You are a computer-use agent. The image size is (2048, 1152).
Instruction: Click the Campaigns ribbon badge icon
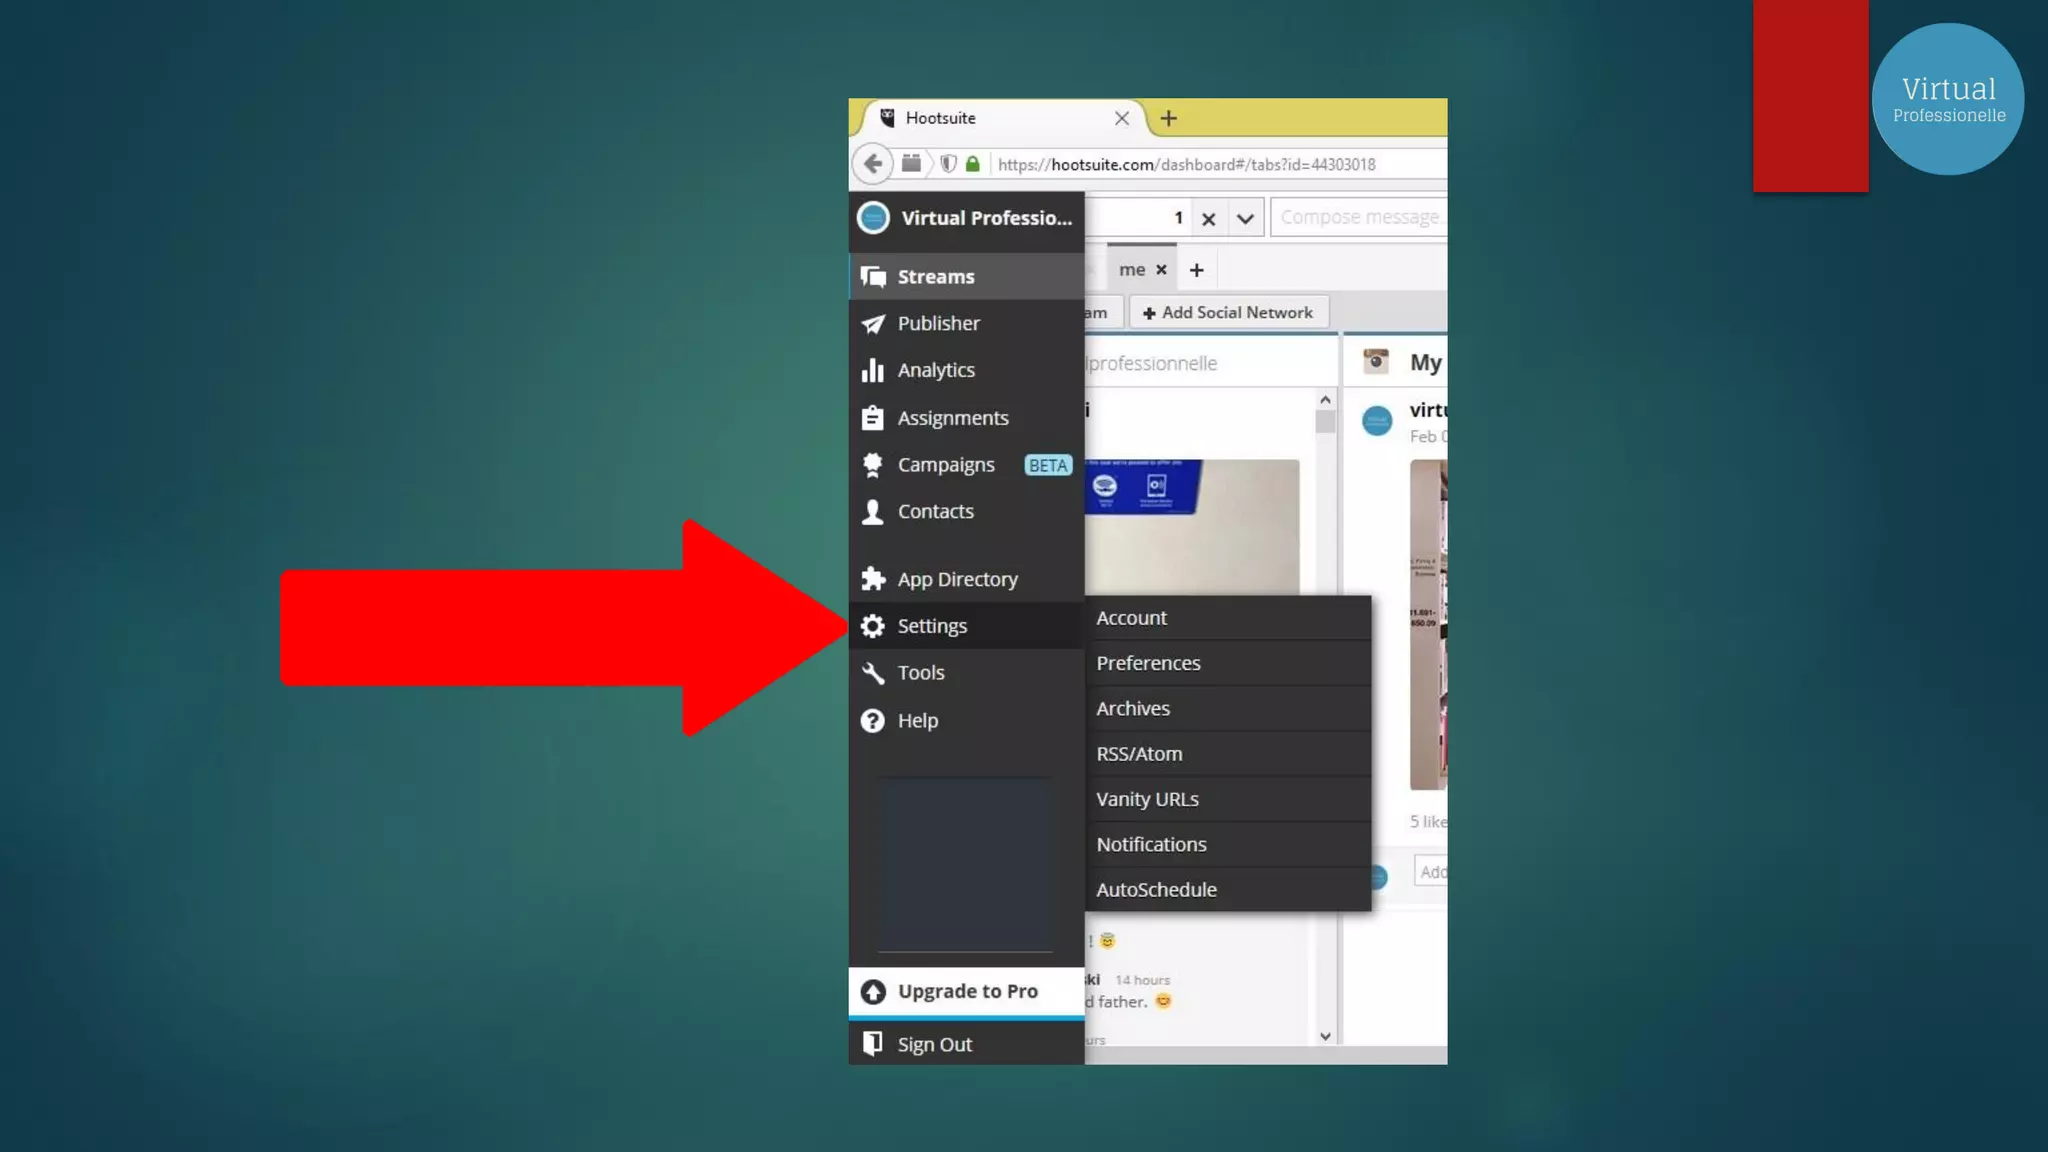873,465
